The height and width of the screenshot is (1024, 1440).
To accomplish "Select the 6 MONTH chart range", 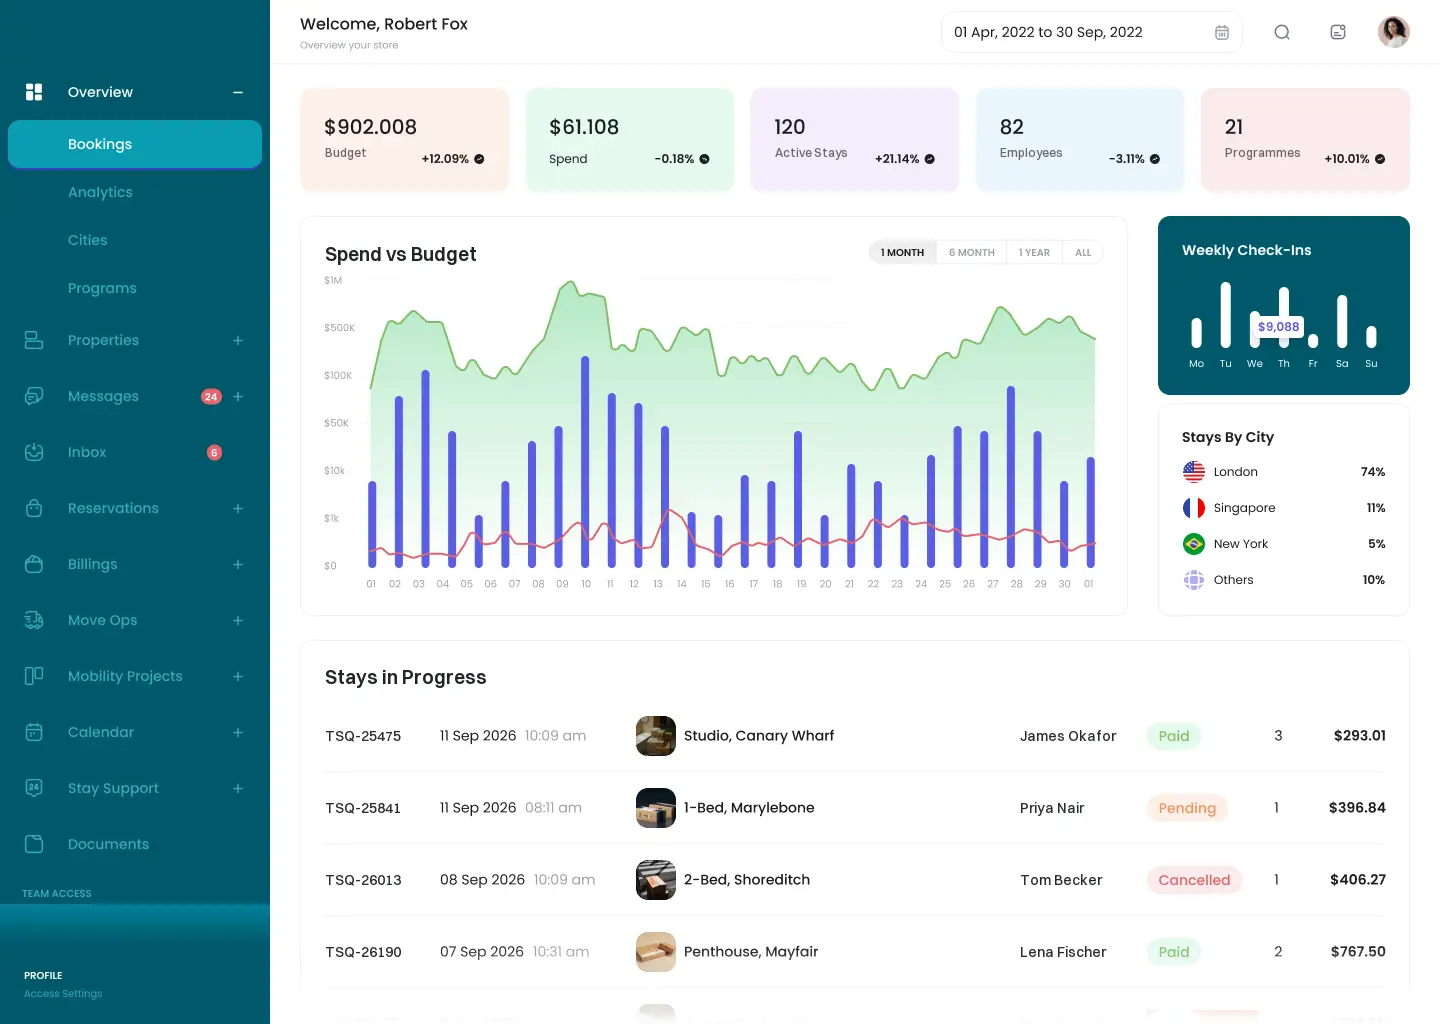I will 972,253.
